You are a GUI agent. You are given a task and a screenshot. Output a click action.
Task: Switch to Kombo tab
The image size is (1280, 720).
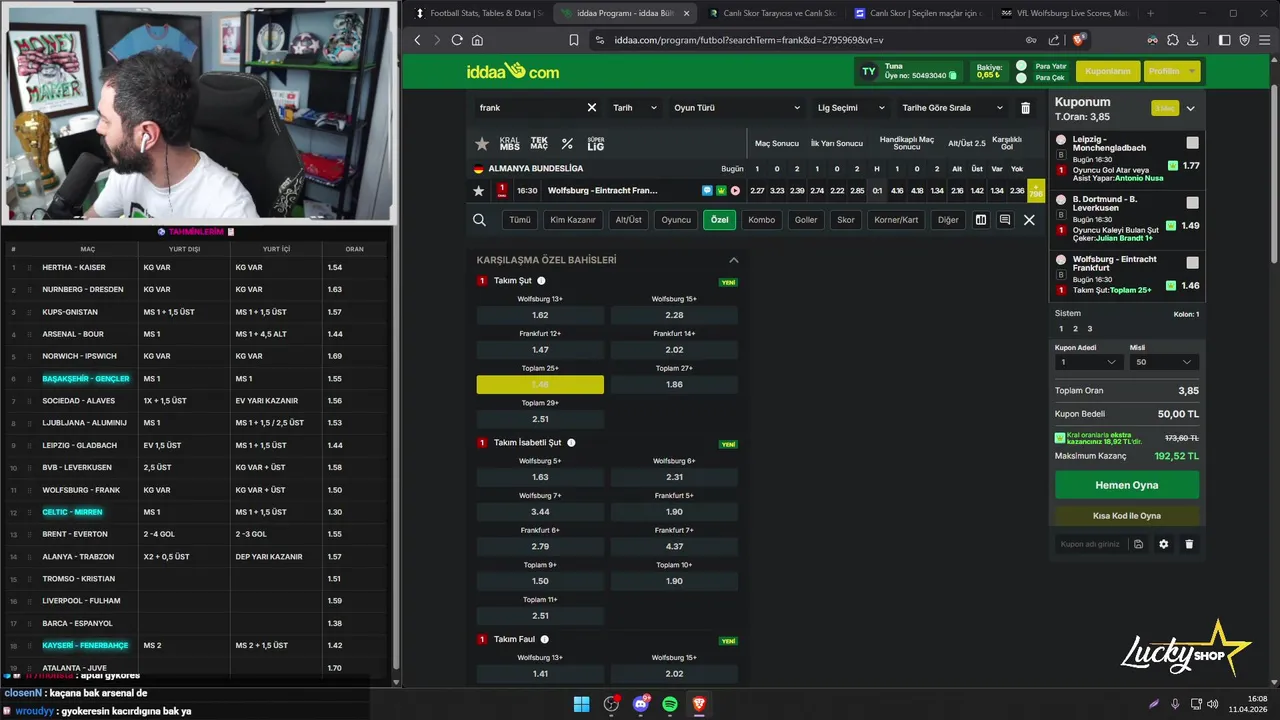pyautogui.click(x=761, y=220)
